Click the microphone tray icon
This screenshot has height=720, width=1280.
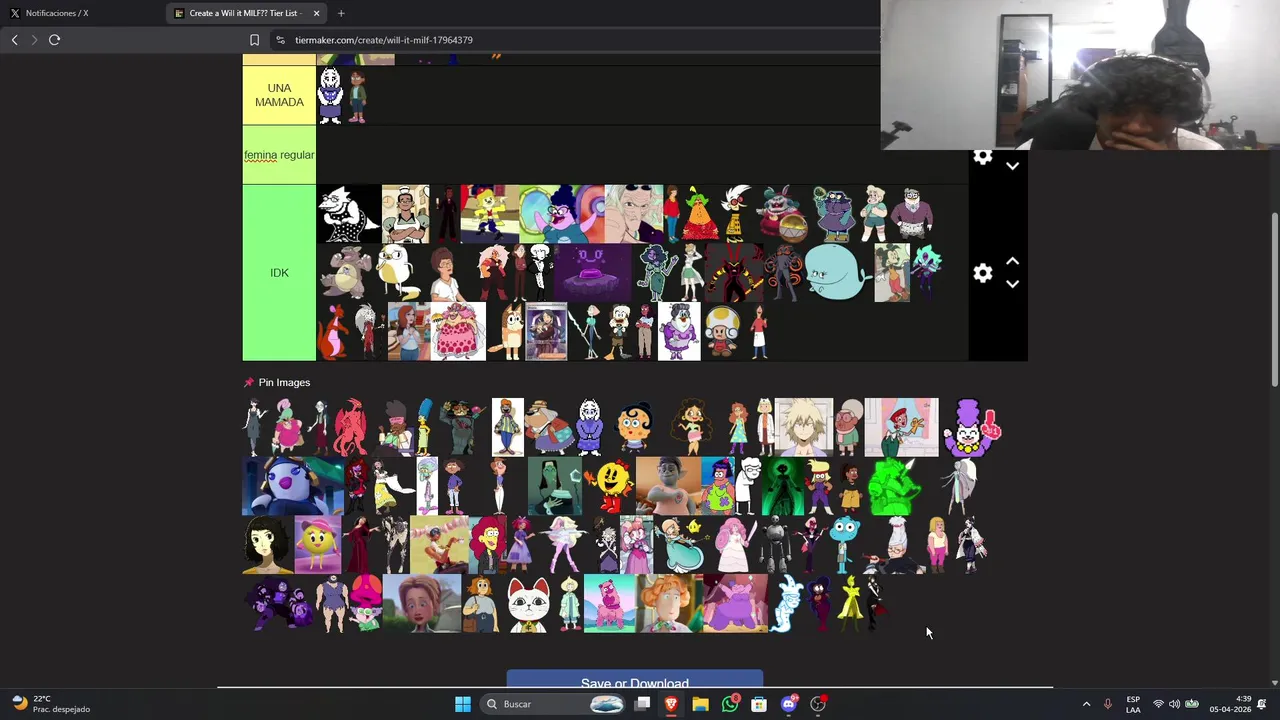coord(1107,704)
